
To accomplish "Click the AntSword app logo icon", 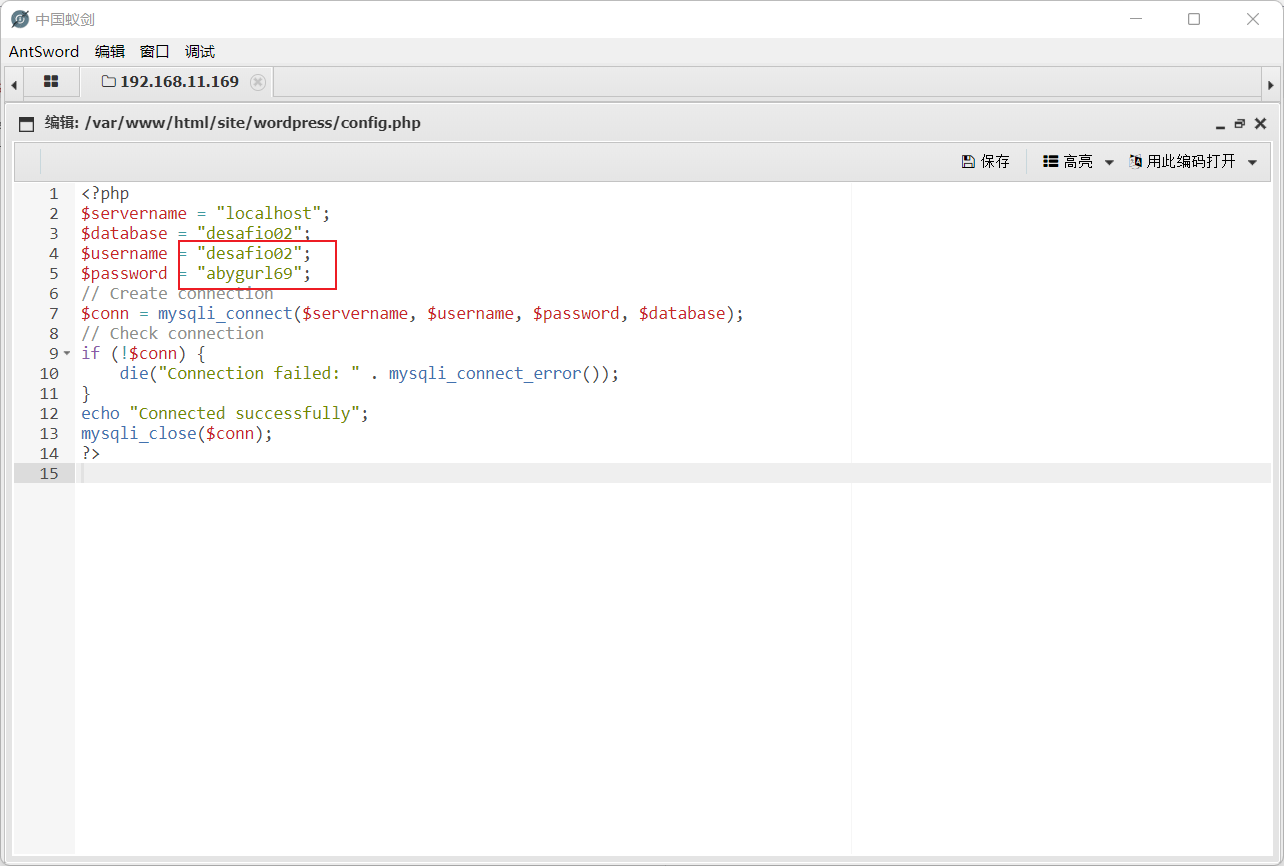I will coord(20,19).
